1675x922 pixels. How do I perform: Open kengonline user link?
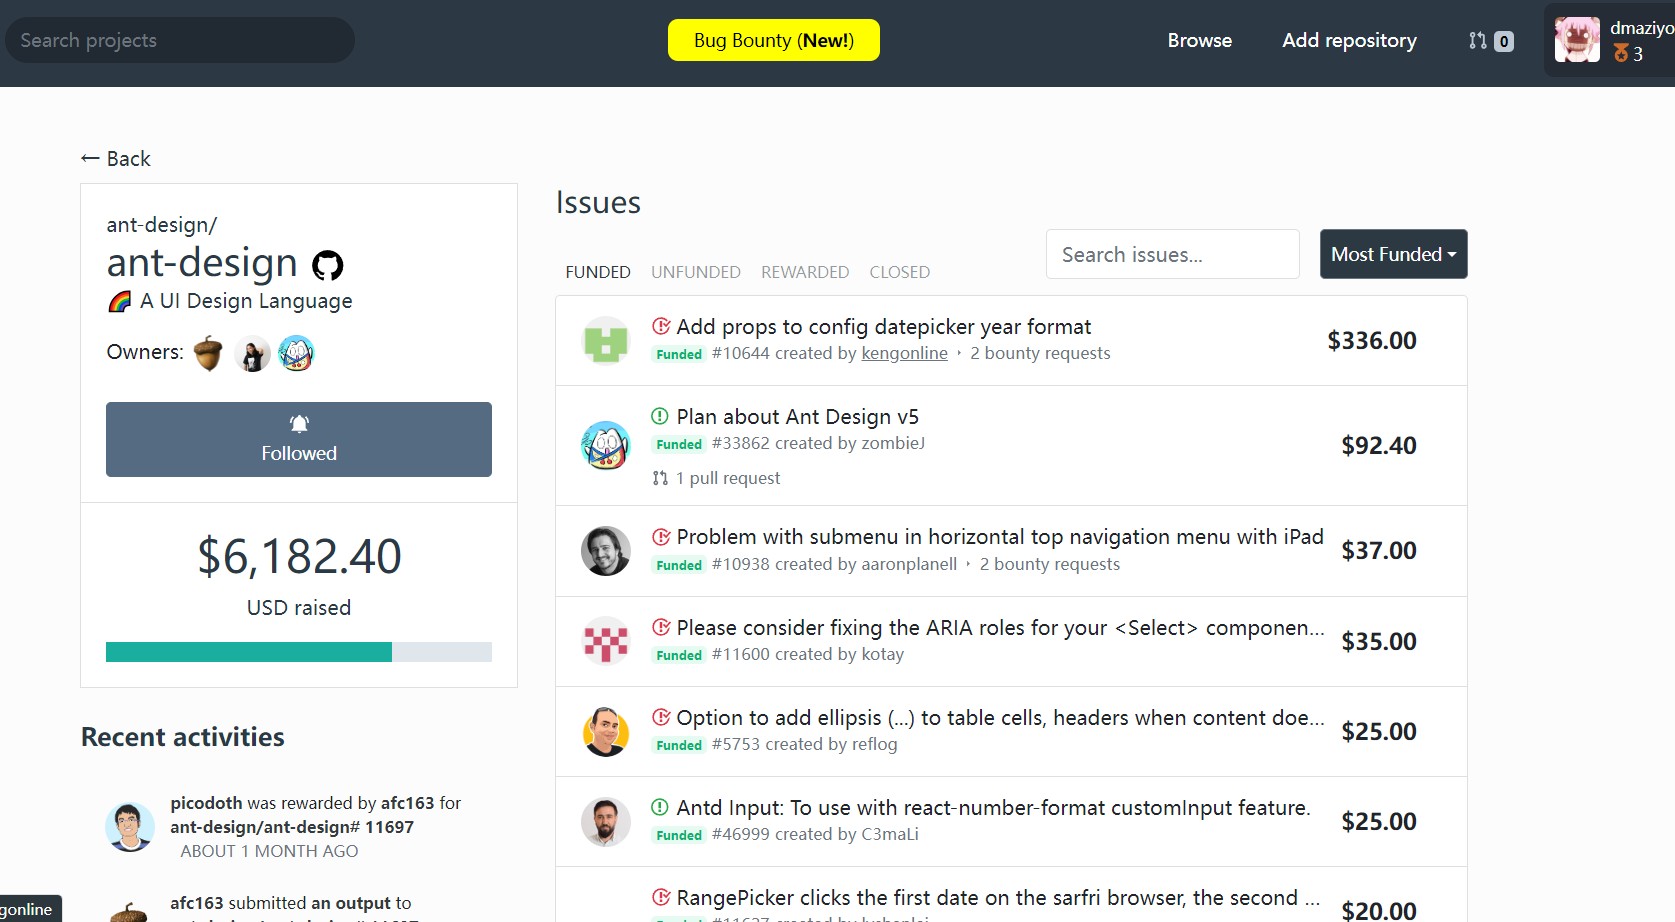(x=905, y=353)
